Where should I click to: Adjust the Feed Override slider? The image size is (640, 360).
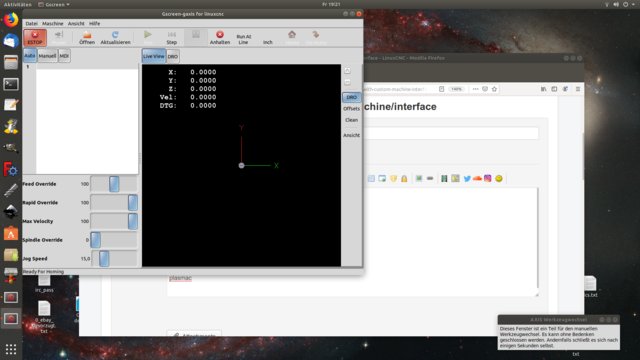point(114,184)
